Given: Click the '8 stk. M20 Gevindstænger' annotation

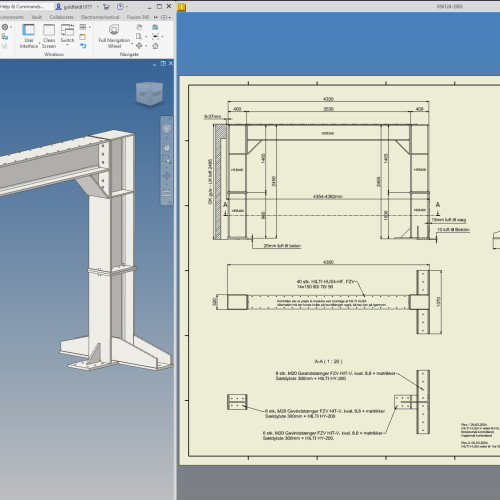Looking at the screenshot, I should [335, 376].
